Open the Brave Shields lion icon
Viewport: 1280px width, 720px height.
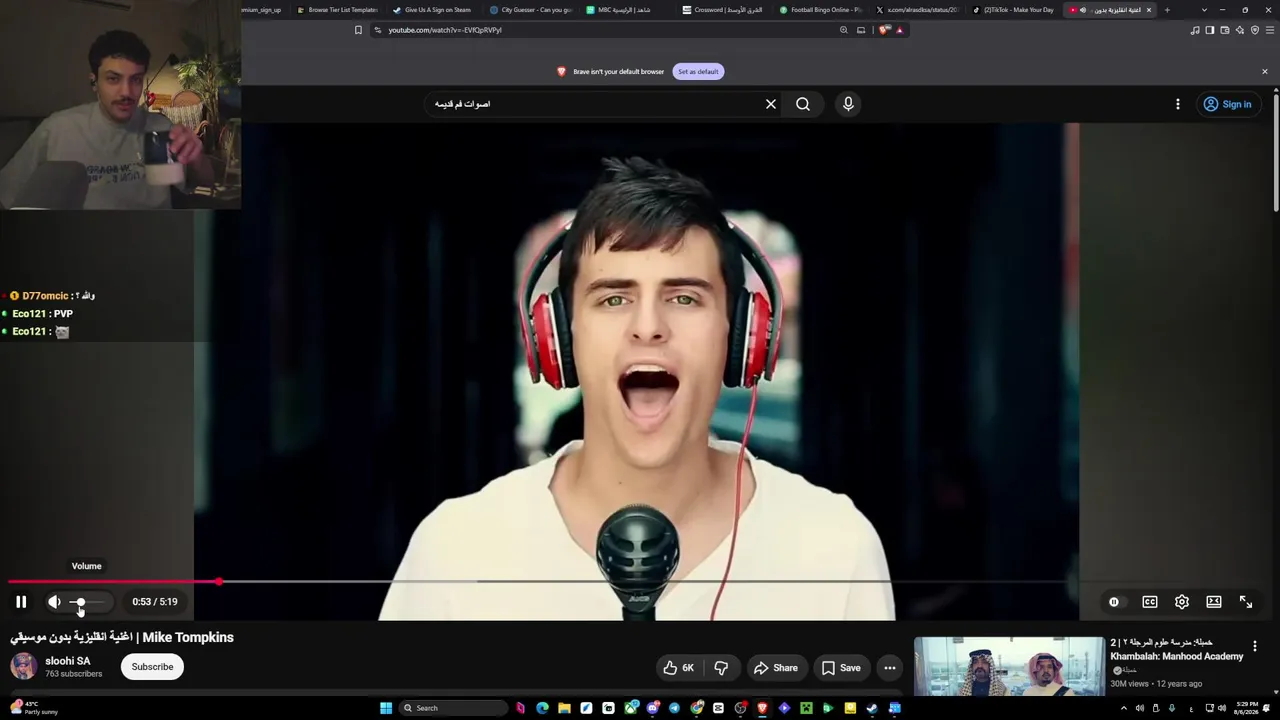(884, 30)
